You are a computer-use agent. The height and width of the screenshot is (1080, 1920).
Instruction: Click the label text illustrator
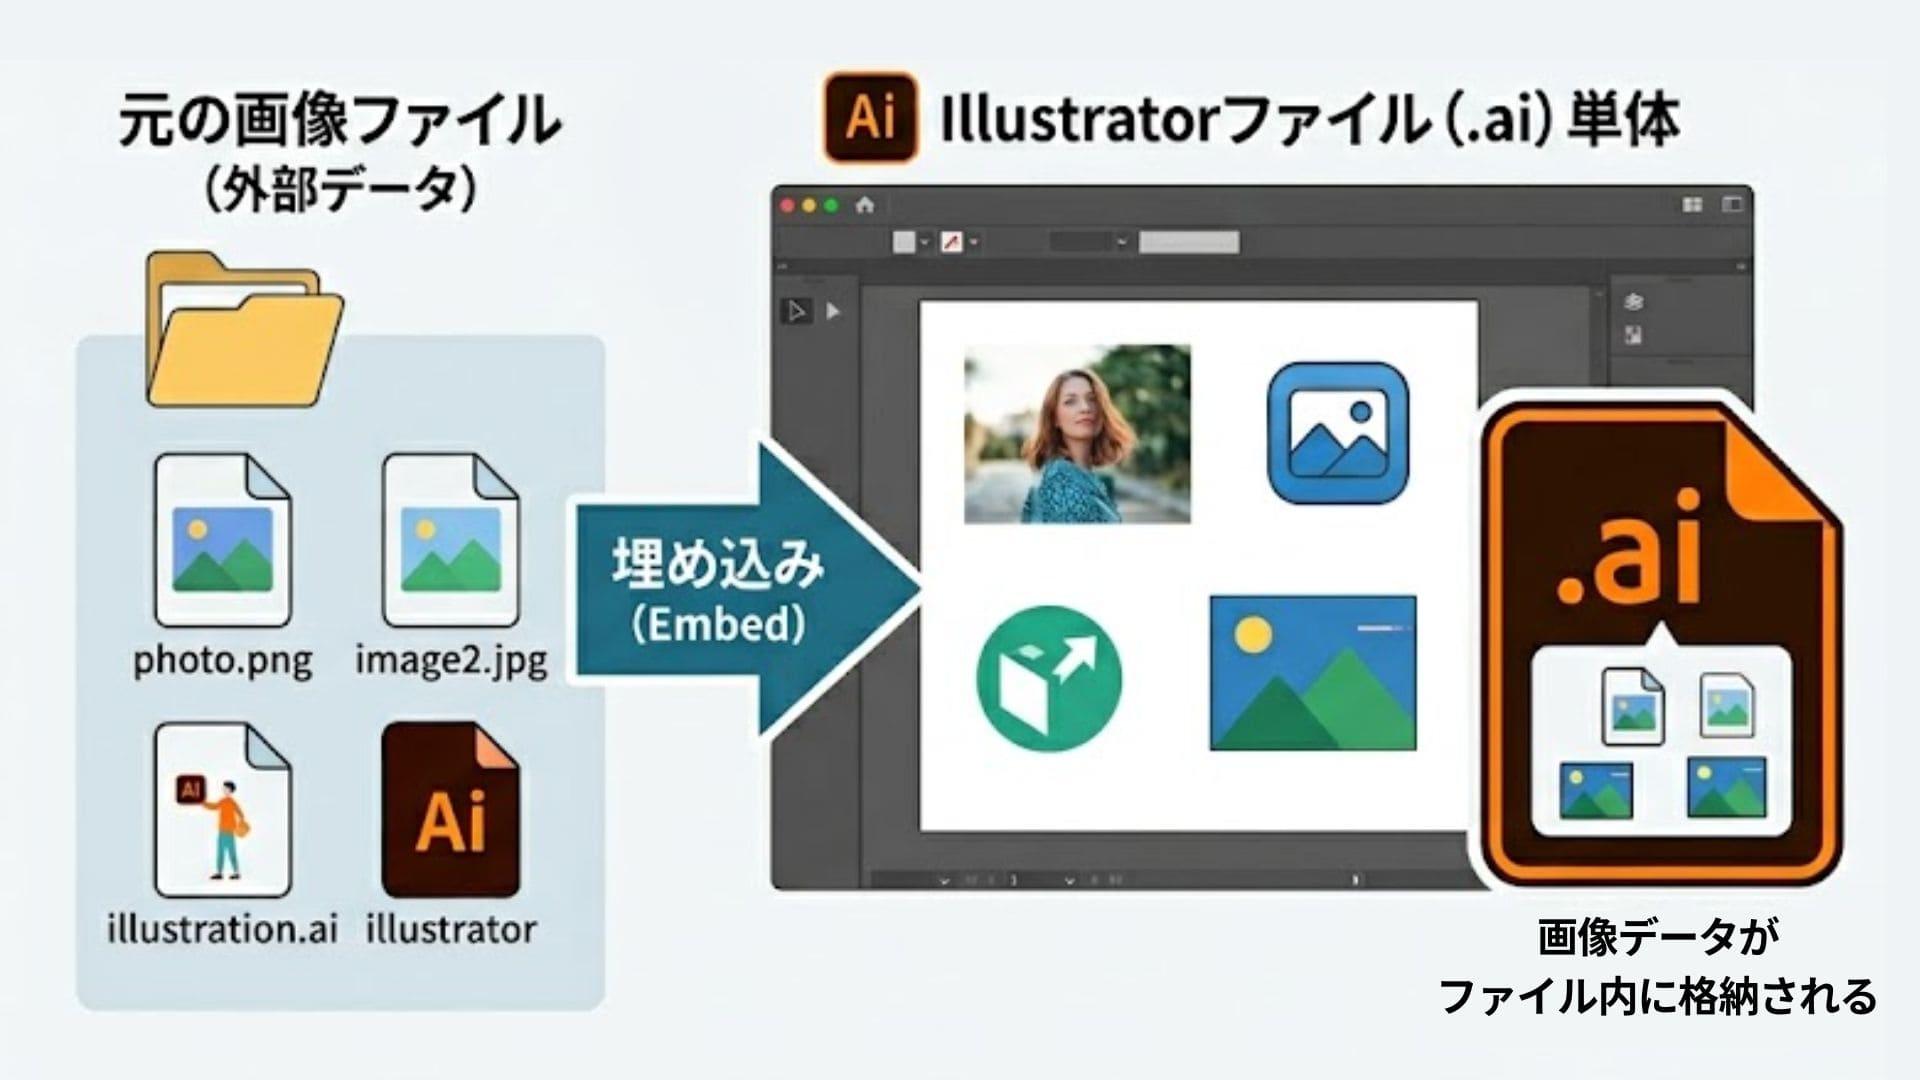point(451,928)
